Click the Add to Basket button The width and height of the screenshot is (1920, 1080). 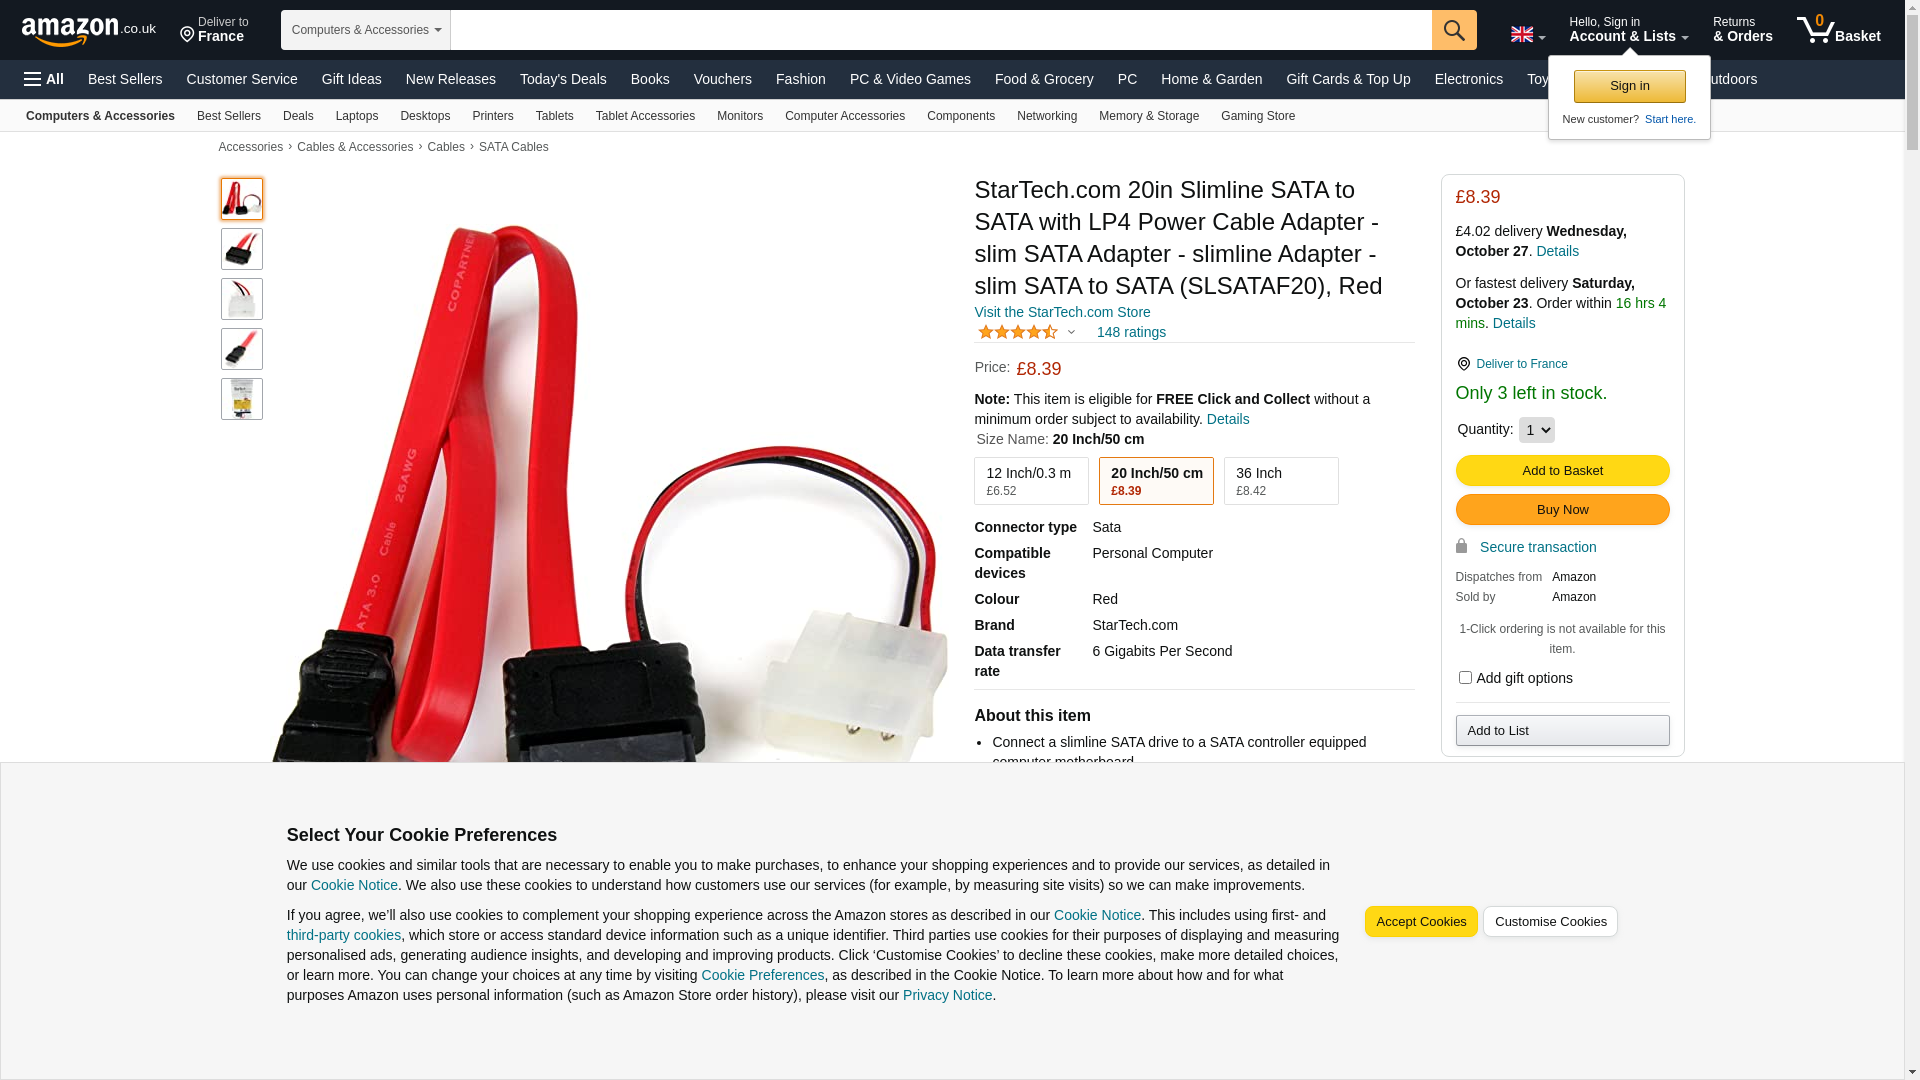pyautogui.click(x=1562, y=471)
